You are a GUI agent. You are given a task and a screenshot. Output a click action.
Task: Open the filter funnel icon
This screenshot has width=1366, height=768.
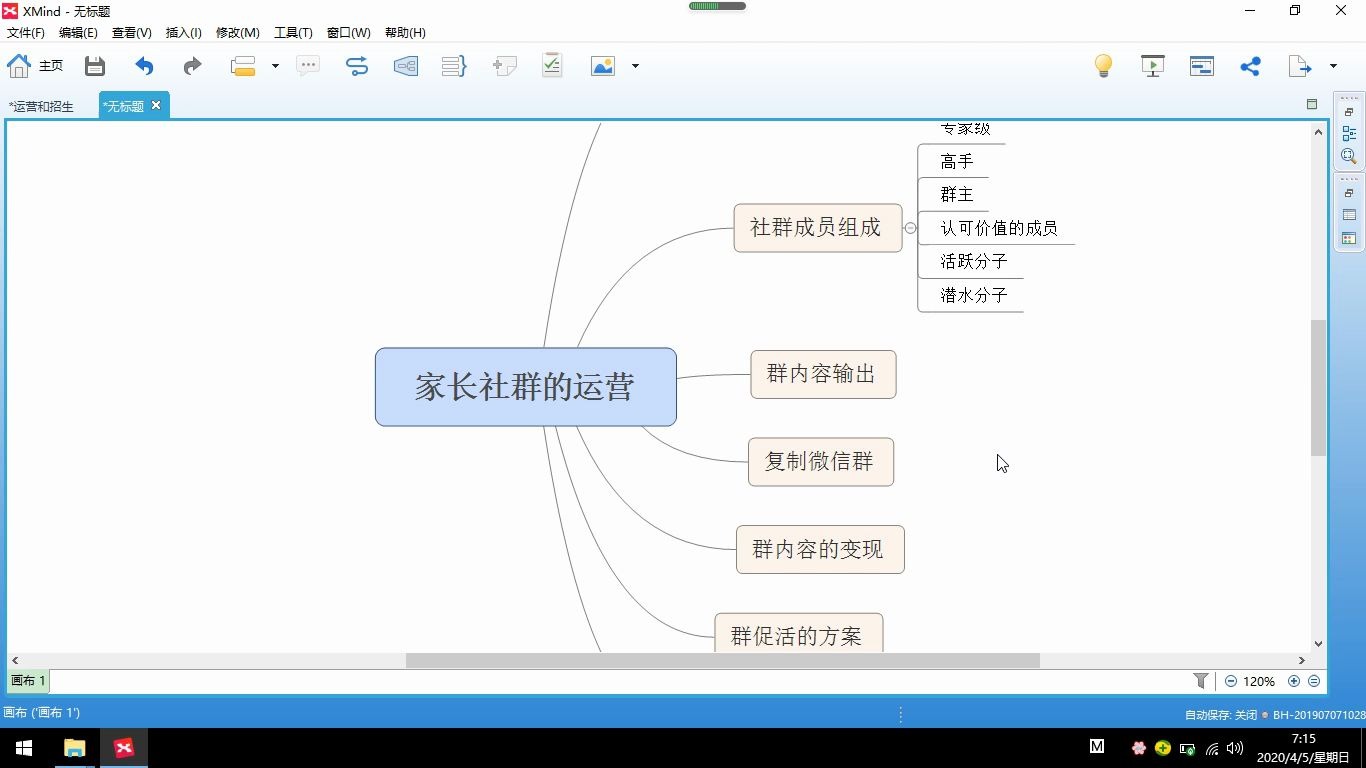[1201, 681]
